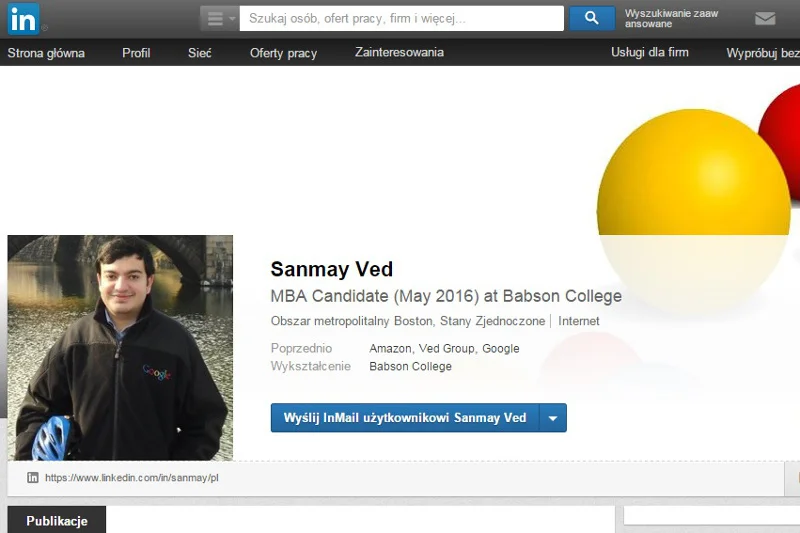This screenshot has height=533, width=800.
Task: Select Oferty pracy in navigation
Action: click(284, 53)
